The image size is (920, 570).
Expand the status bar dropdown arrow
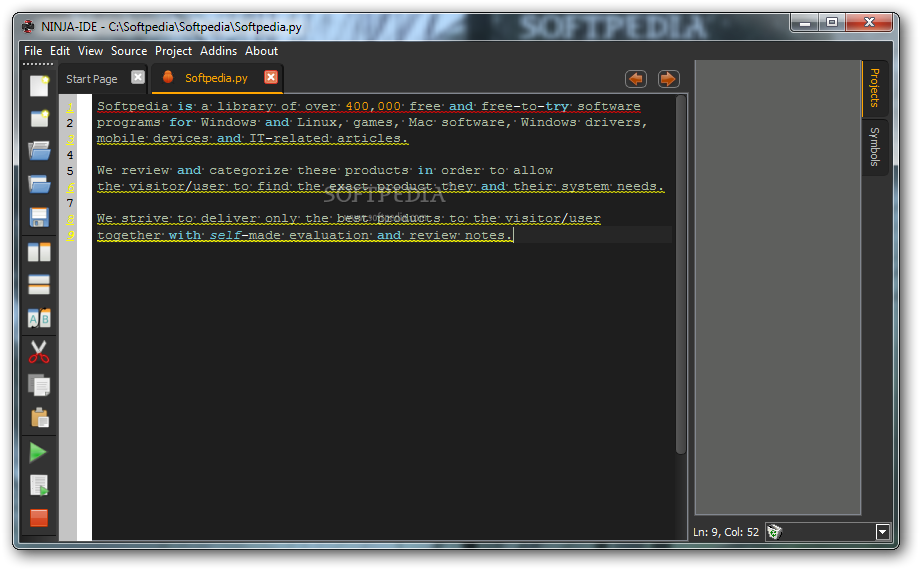[882, 532]
